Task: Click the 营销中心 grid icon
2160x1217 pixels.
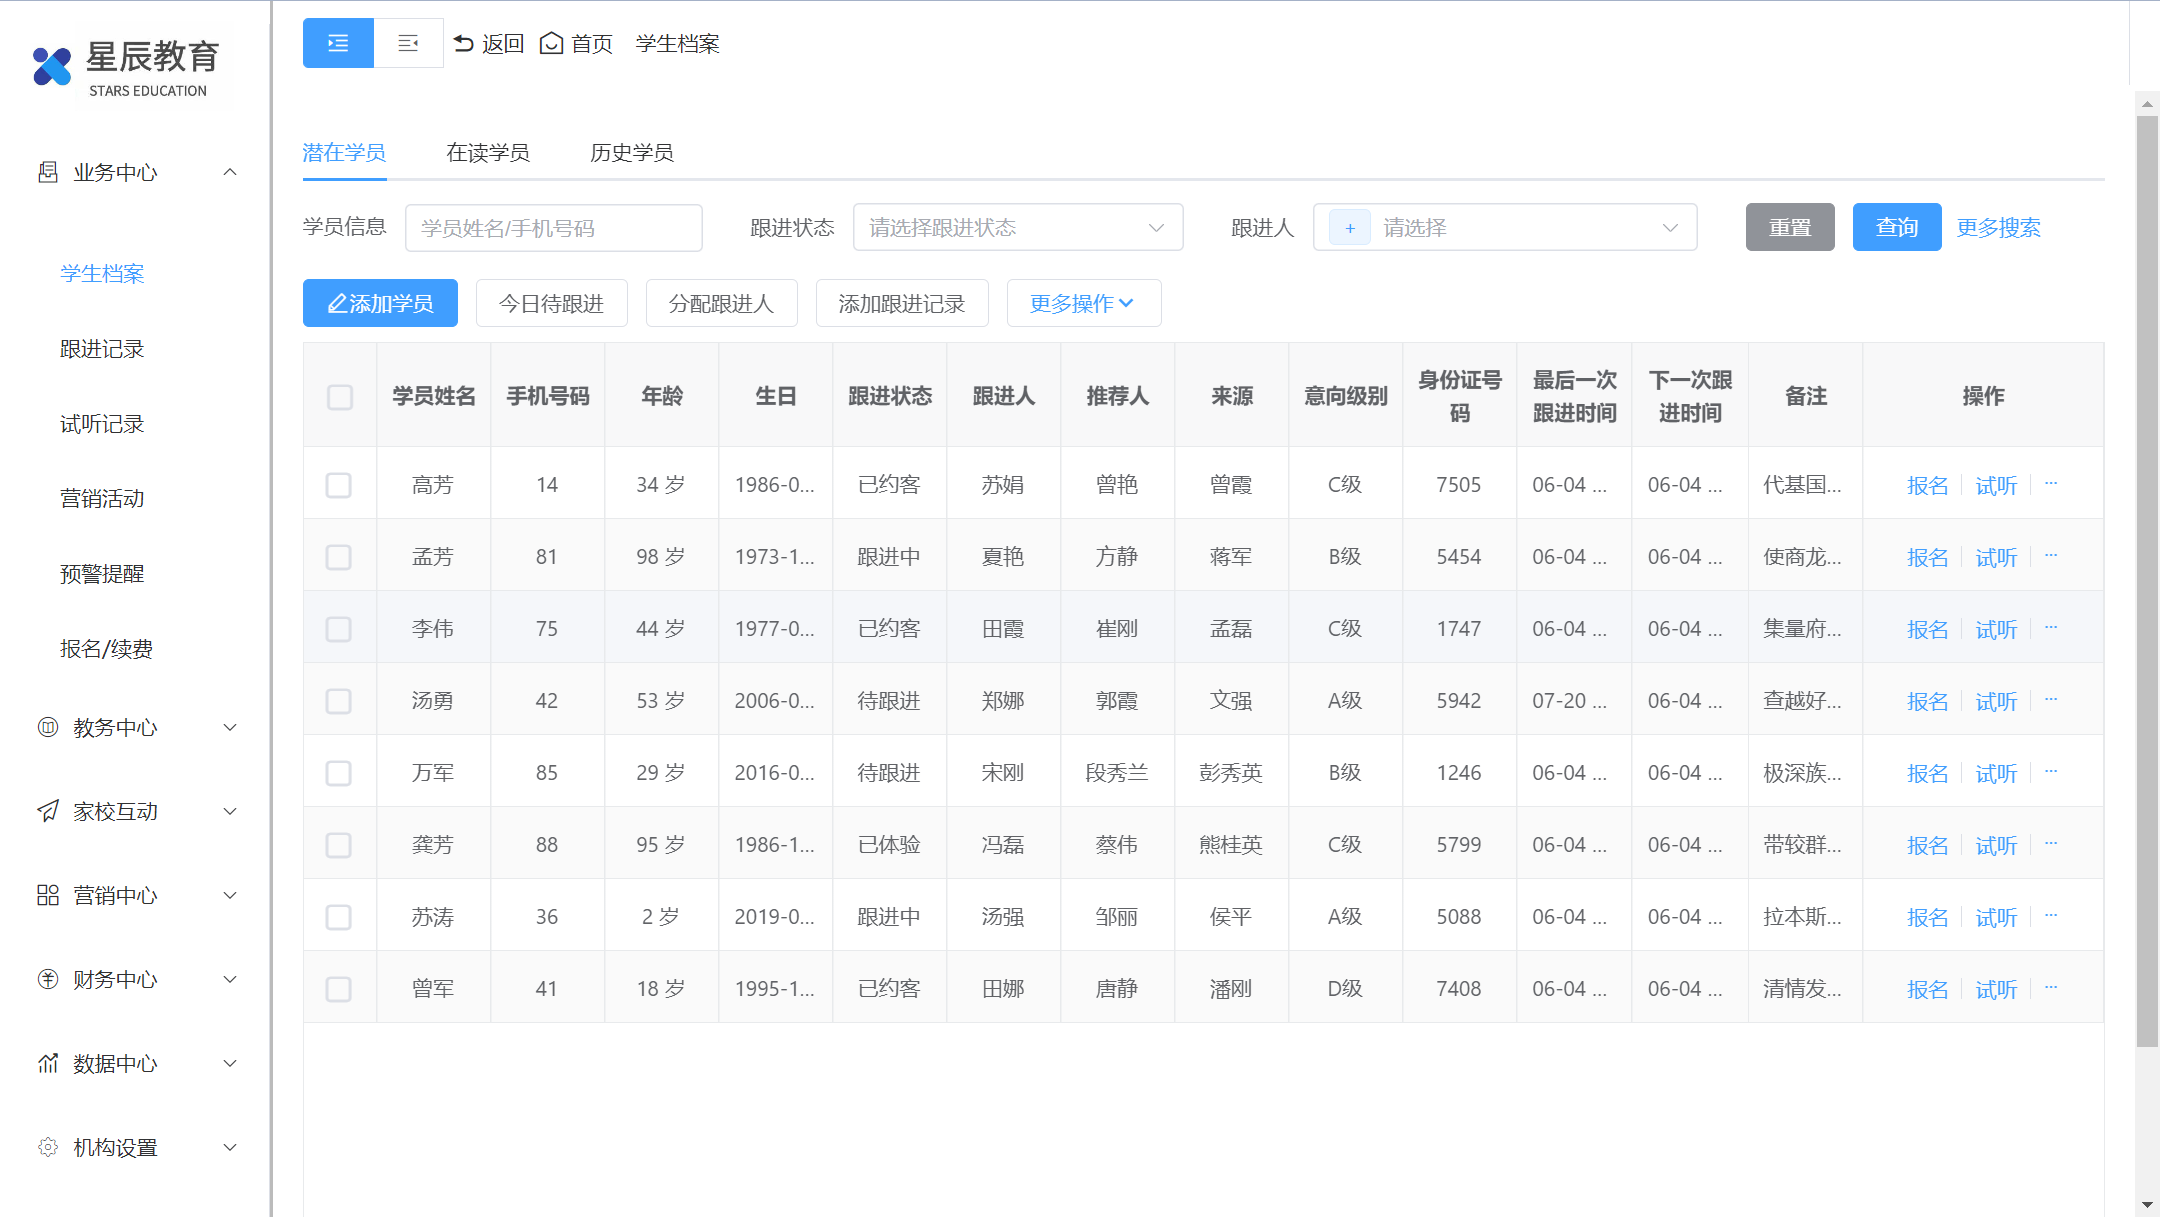Action: (x=48, y=895)
